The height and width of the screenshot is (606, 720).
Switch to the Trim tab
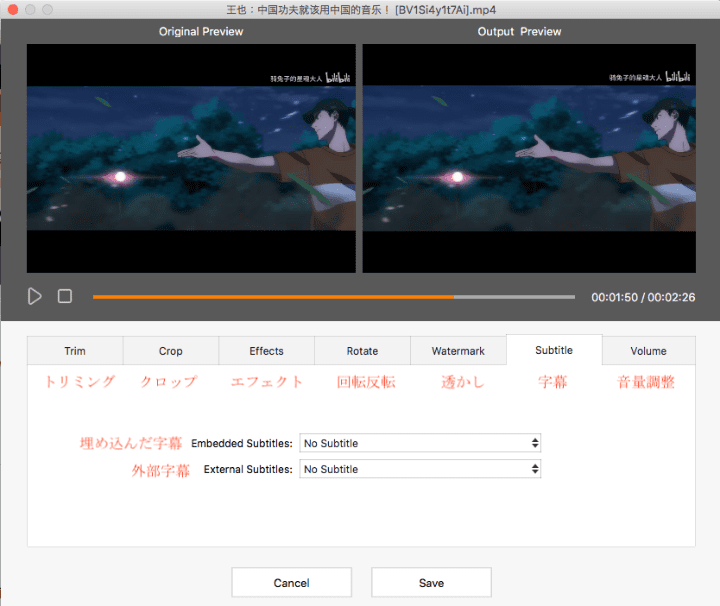pyautogui.click(x=75, y=351)
